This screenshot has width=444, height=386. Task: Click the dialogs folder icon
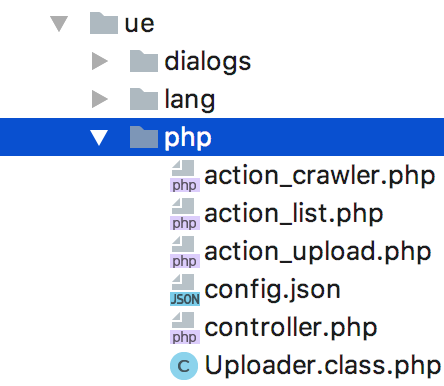click(144, 61)
